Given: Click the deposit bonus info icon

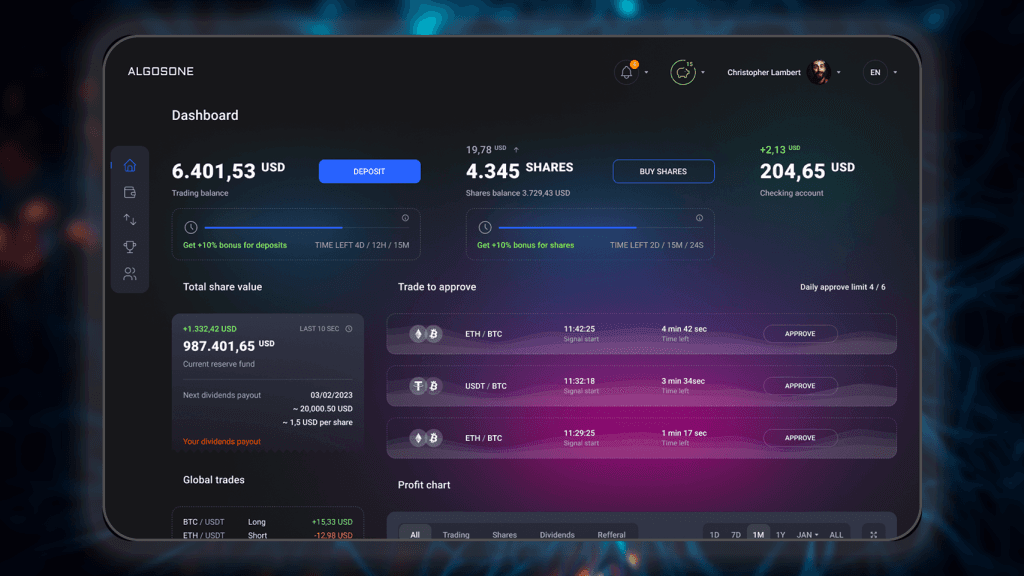Looking at the screenshot, I should (405, 218).
